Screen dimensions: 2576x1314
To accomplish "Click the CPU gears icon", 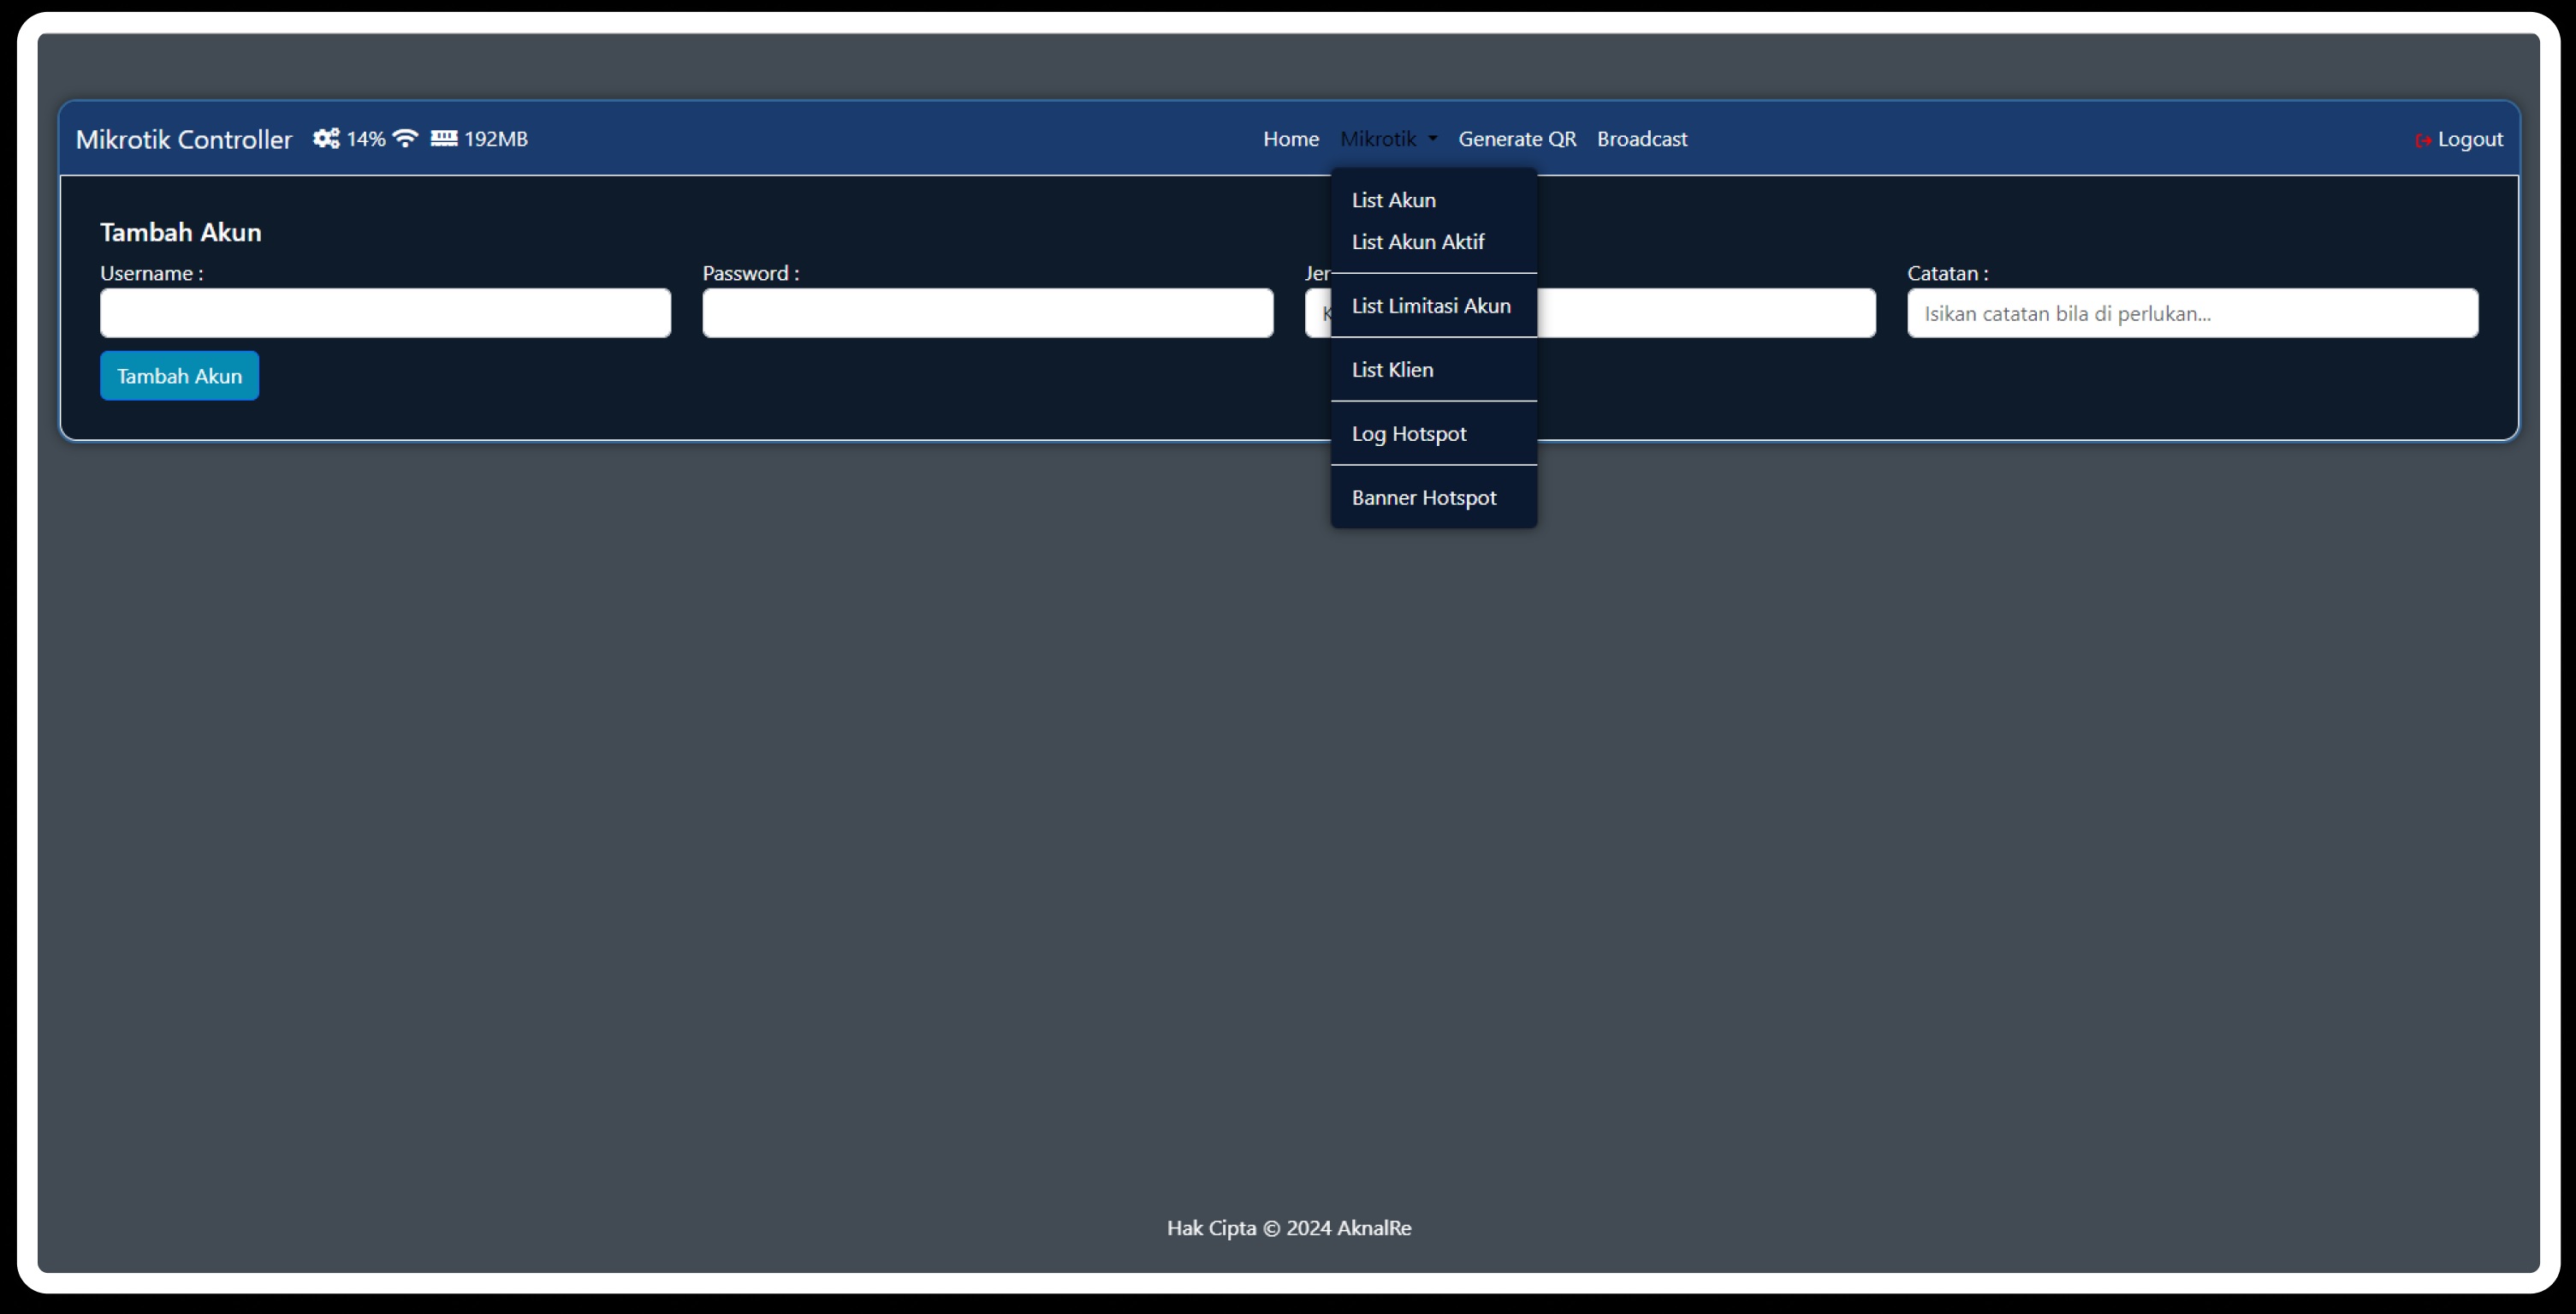I will [326, 138].
